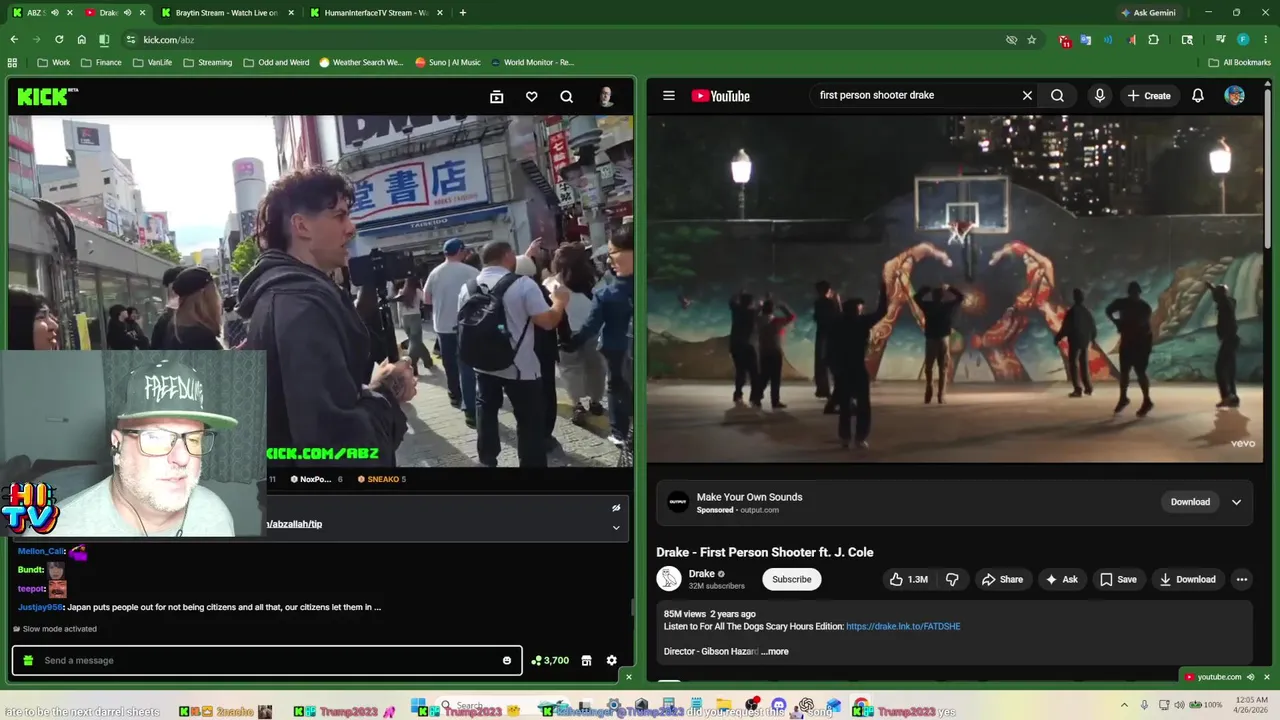Open the Kick clips library icon
This screenshot has height=720, width=1280.
pos(496,97)
